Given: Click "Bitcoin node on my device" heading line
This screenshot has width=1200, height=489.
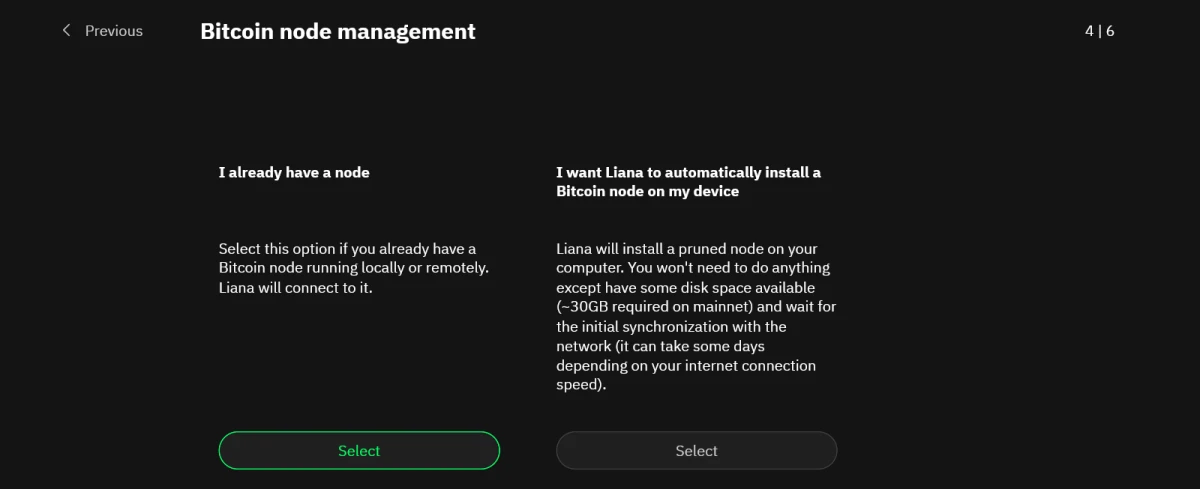Looking at the screenshot, I should 647,191.
